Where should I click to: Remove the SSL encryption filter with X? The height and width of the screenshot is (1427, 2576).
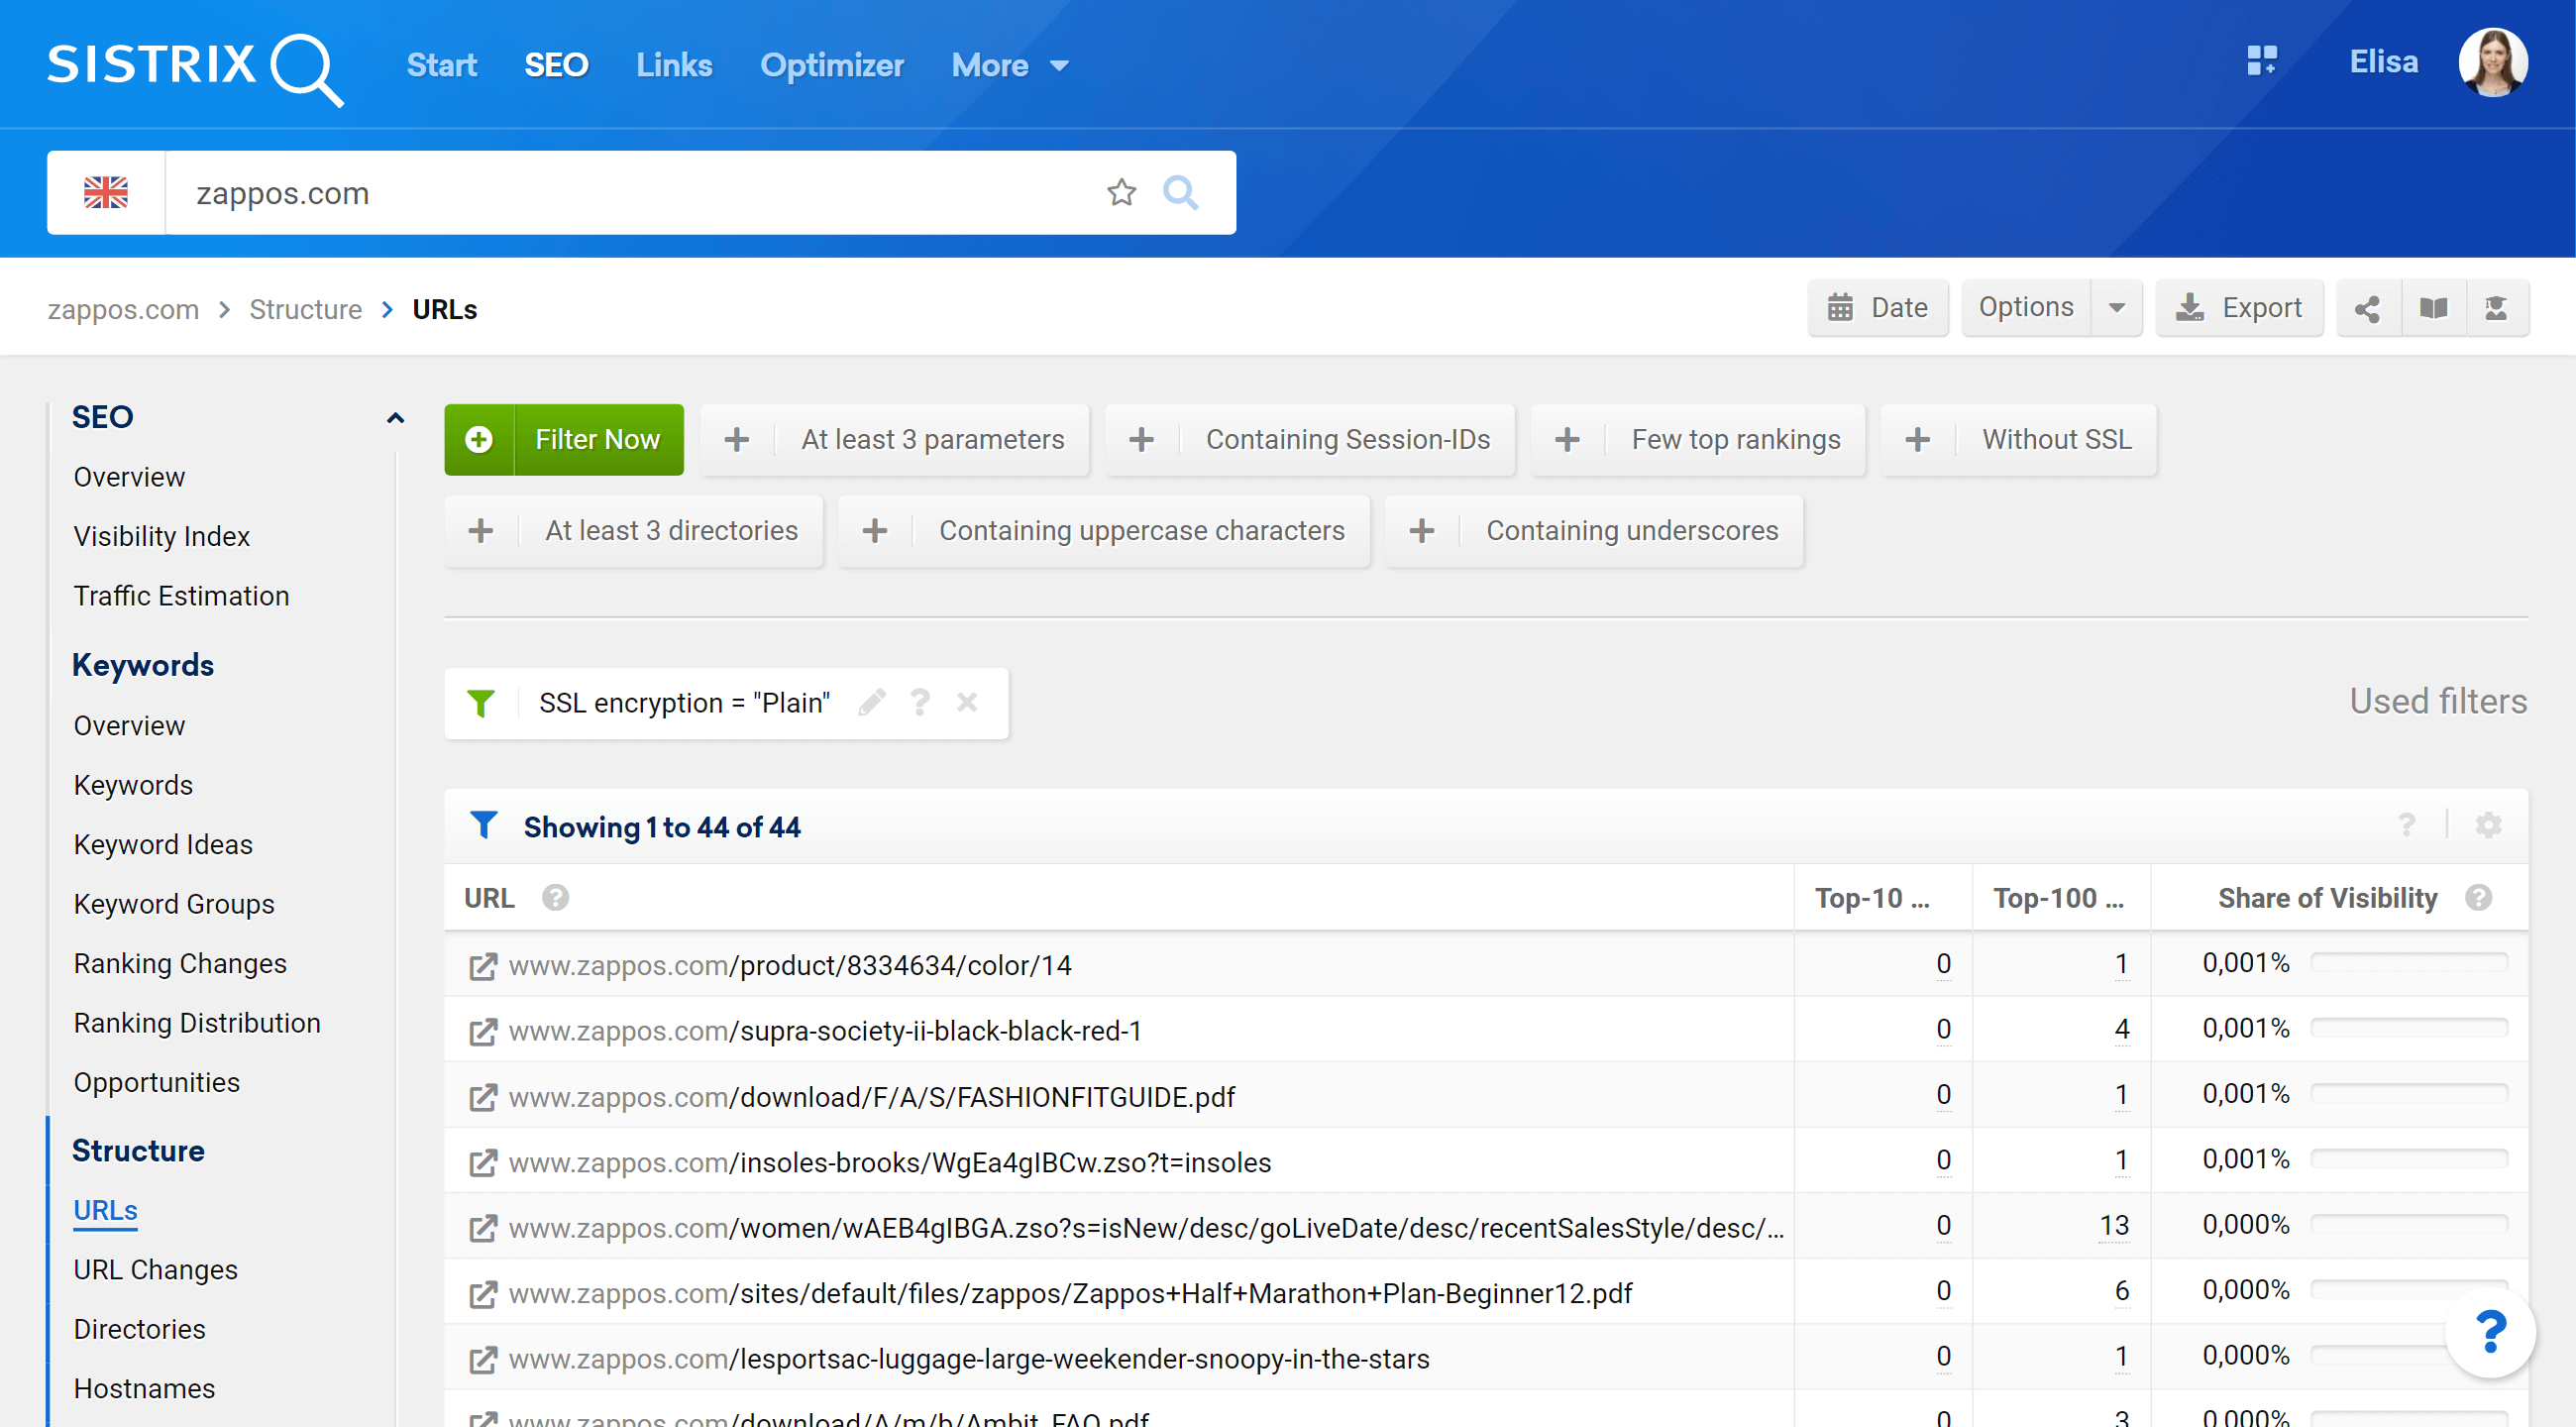(966, 702)
